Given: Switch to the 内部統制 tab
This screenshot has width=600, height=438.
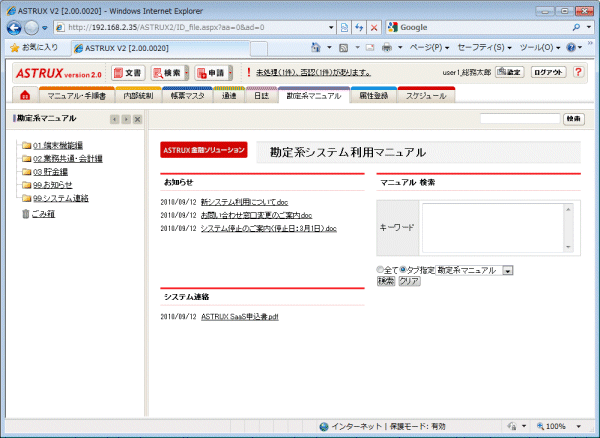Looking at the screenshot, I should point(138,95).
